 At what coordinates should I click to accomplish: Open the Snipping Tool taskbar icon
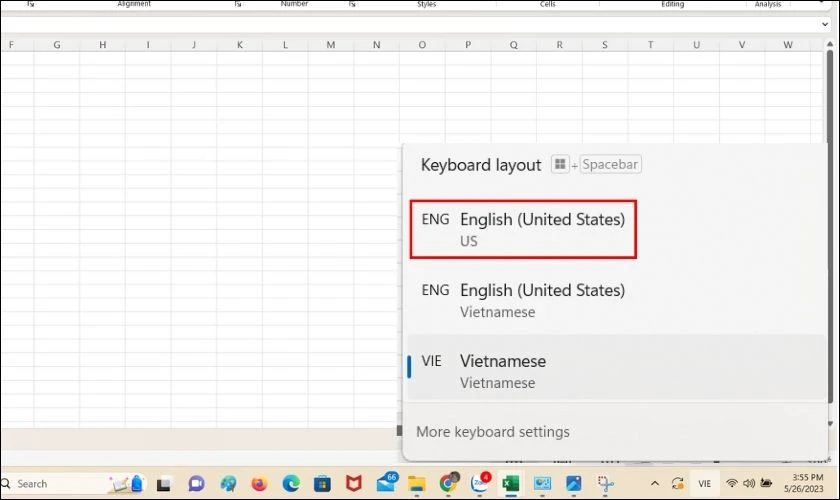click(605, 484)
